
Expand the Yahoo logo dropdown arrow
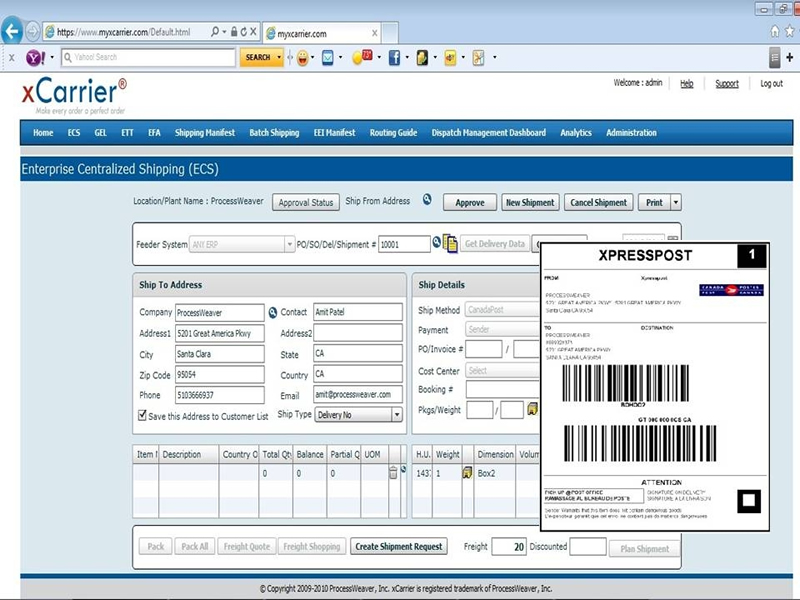coord(52,57)
